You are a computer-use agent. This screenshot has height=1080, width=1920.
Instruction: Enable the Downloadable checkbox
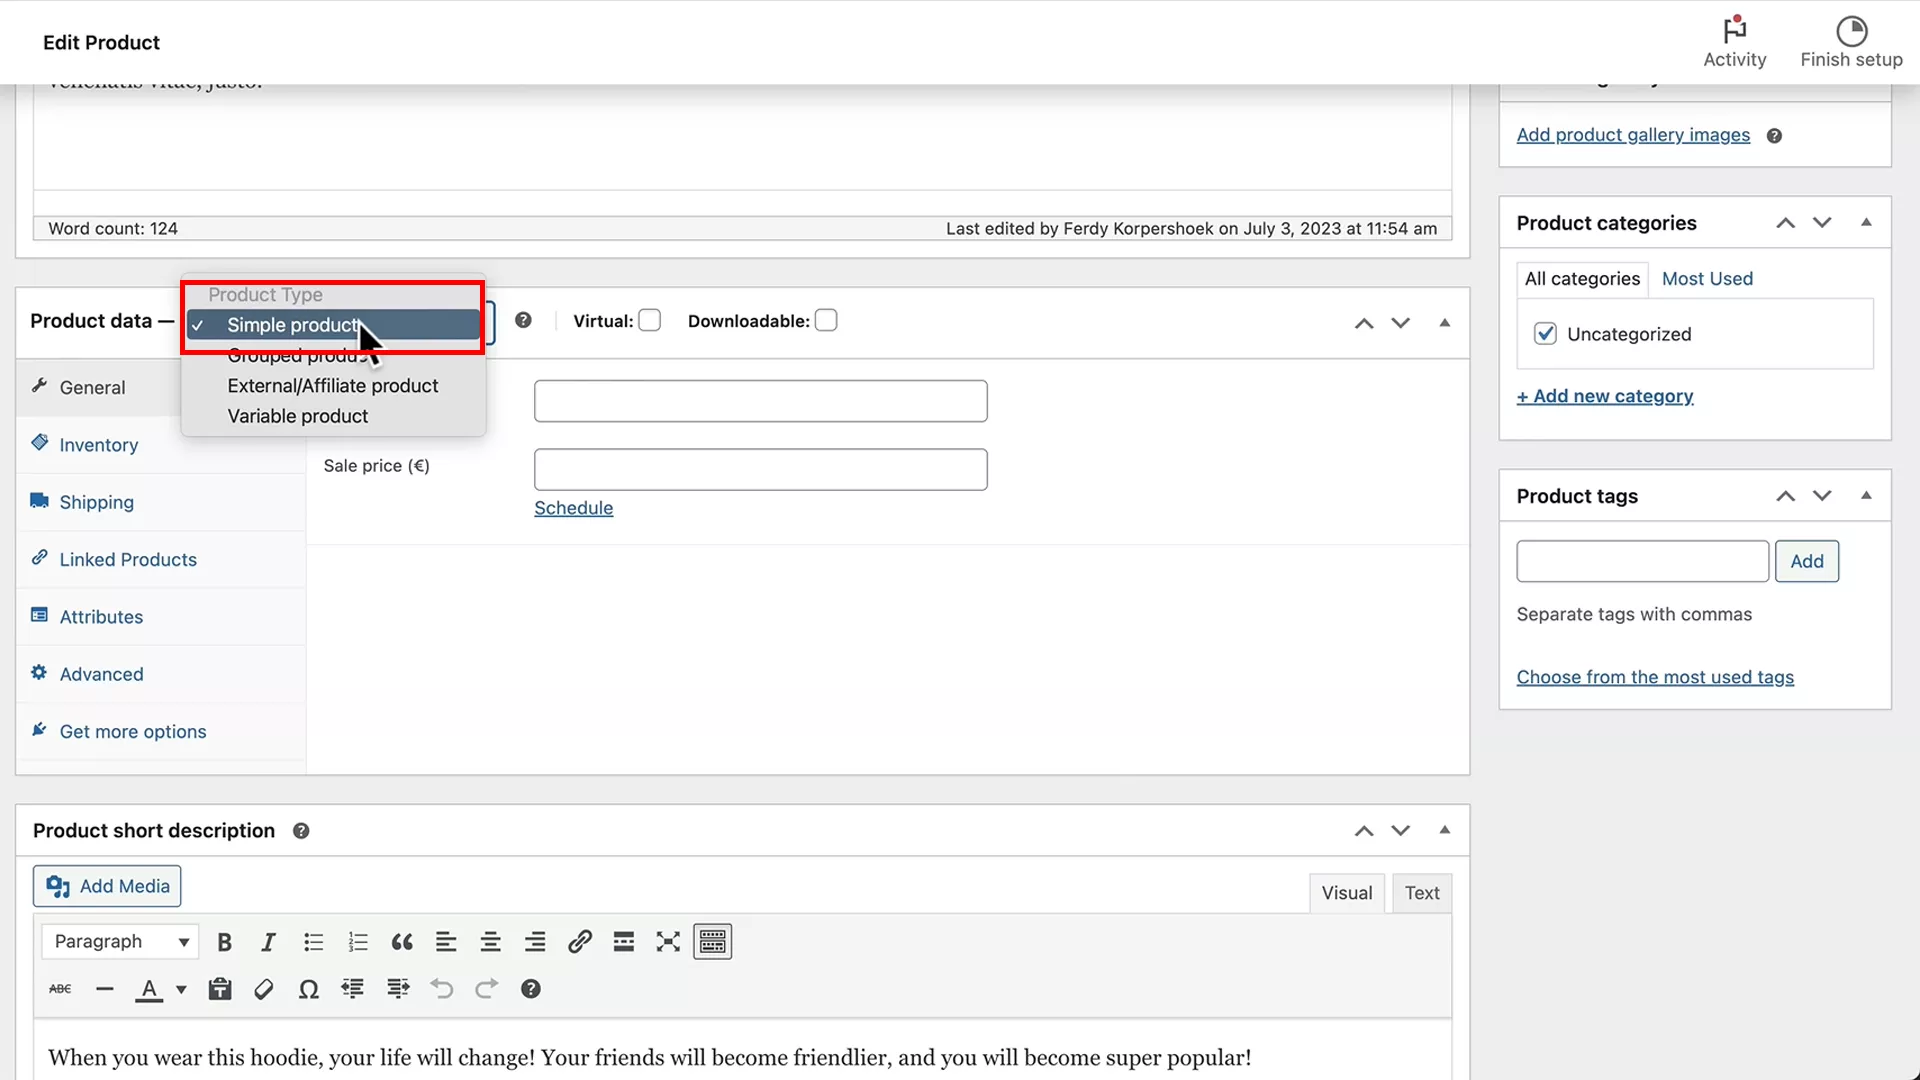826,320
